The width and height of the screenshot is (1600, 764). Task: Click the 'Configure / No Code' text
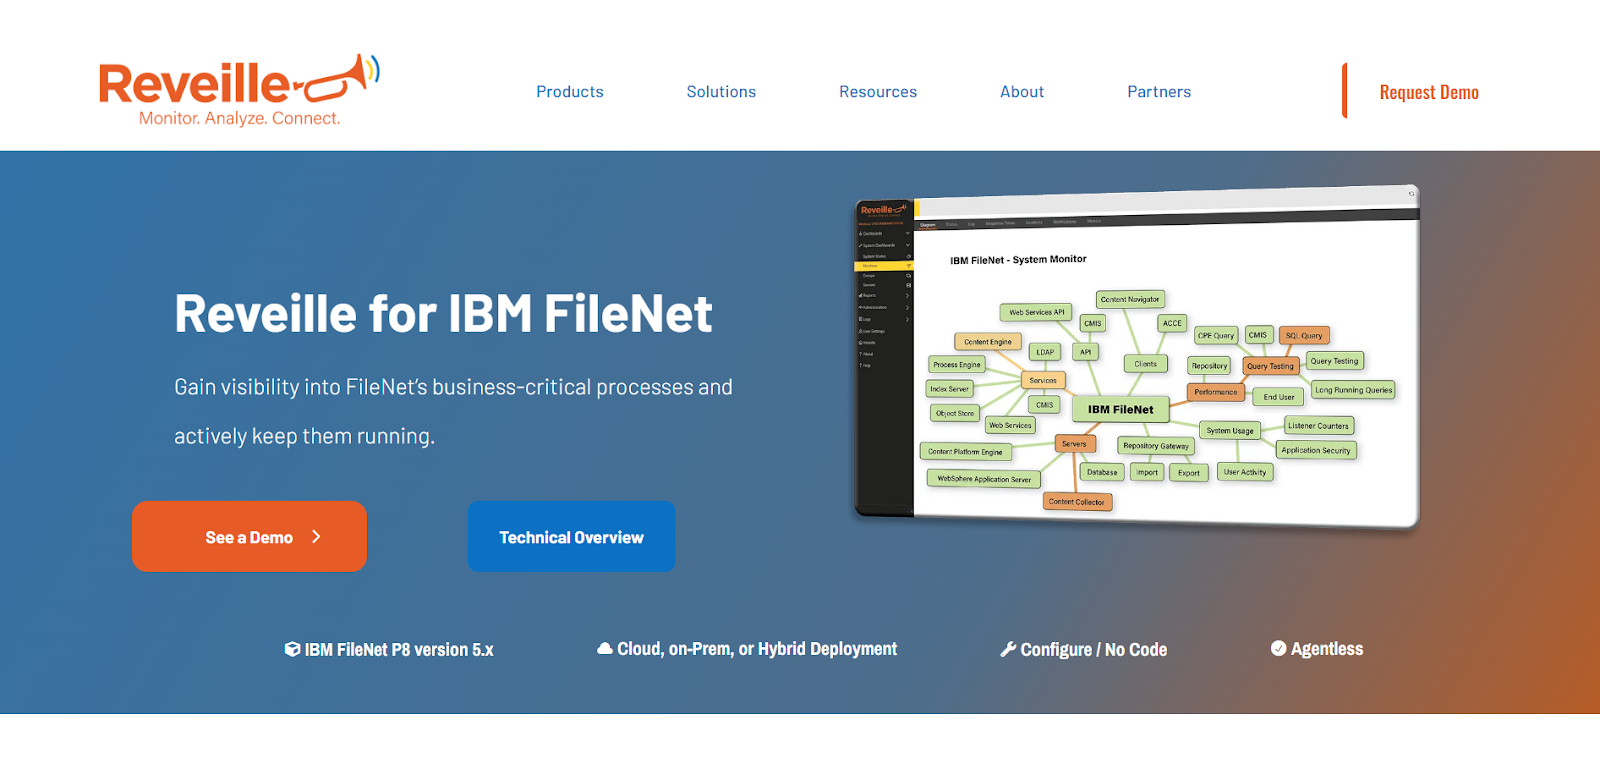pos(1094,650)
